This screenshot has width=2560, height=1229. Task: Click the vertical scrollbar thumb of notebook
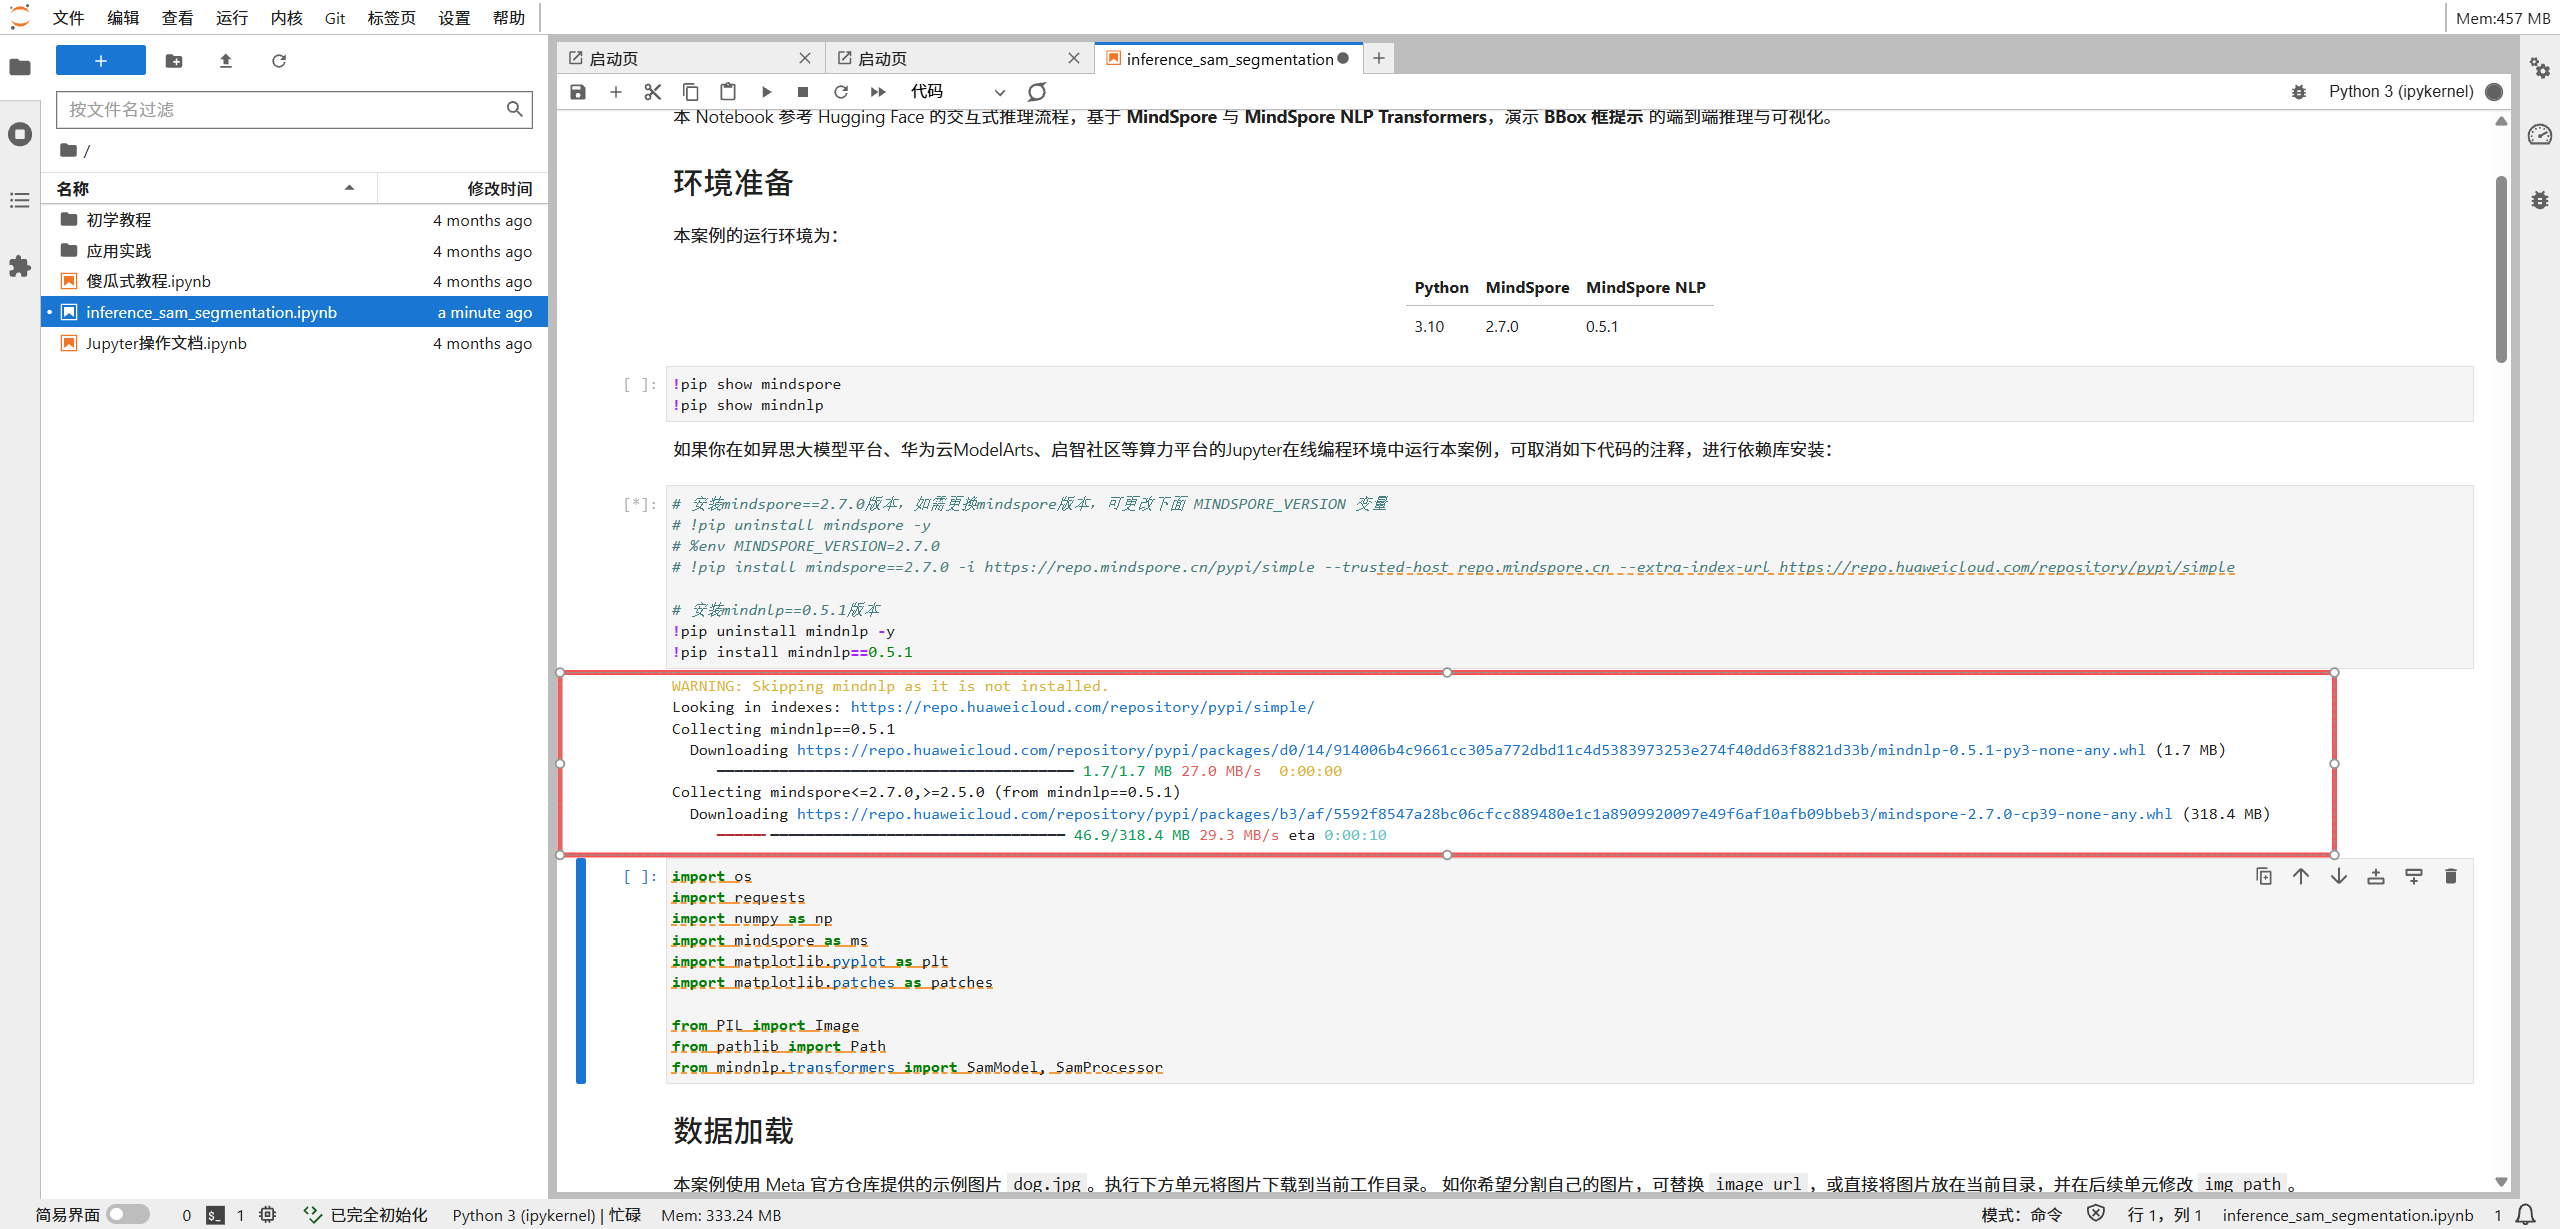click(x=2501, y=270)
